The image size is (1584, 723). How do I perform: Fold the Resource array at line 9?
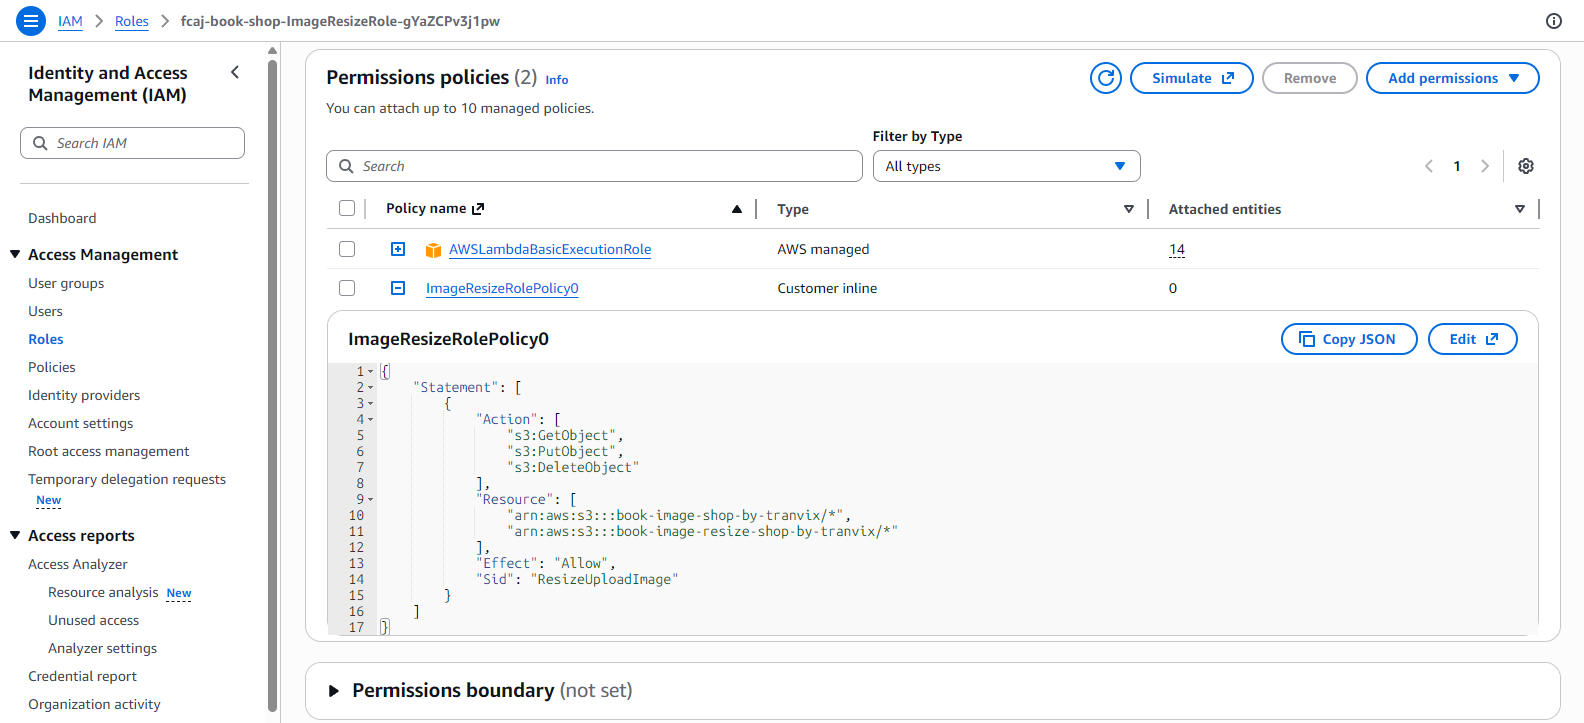point(370,500)
